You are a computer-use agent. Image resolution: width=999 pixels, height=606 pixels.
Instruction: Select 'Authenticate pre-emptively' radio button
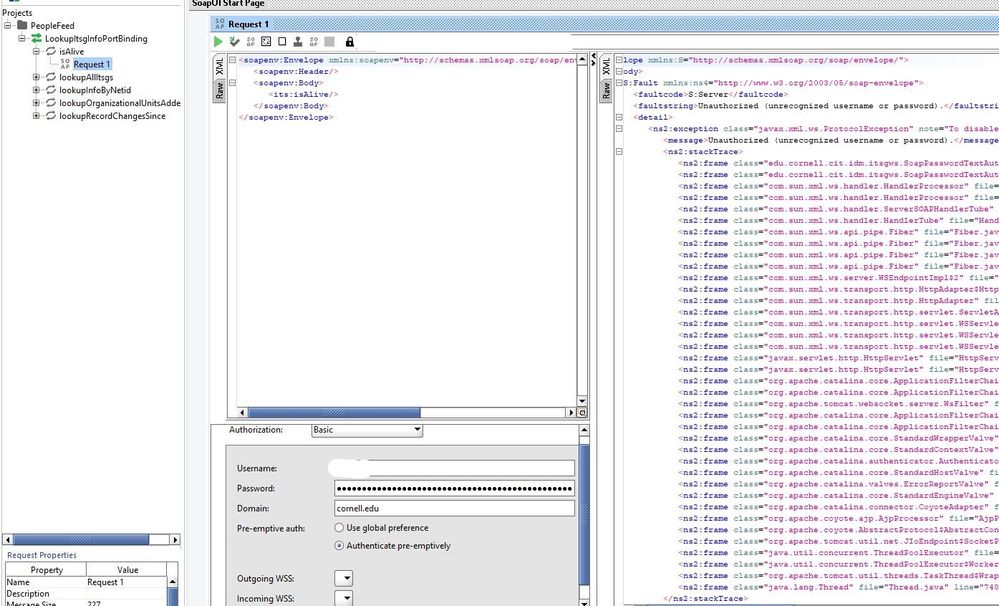tap(339, 546)
